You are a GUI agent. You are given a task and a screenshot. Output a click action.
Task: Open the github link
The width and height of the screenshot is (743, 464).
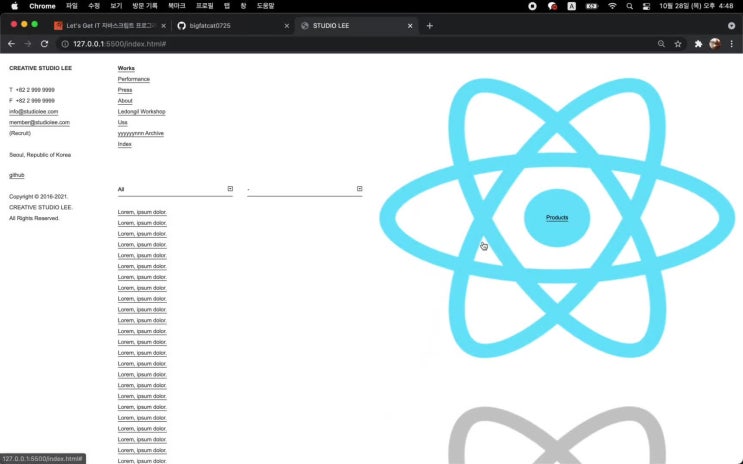pos(17,175)
